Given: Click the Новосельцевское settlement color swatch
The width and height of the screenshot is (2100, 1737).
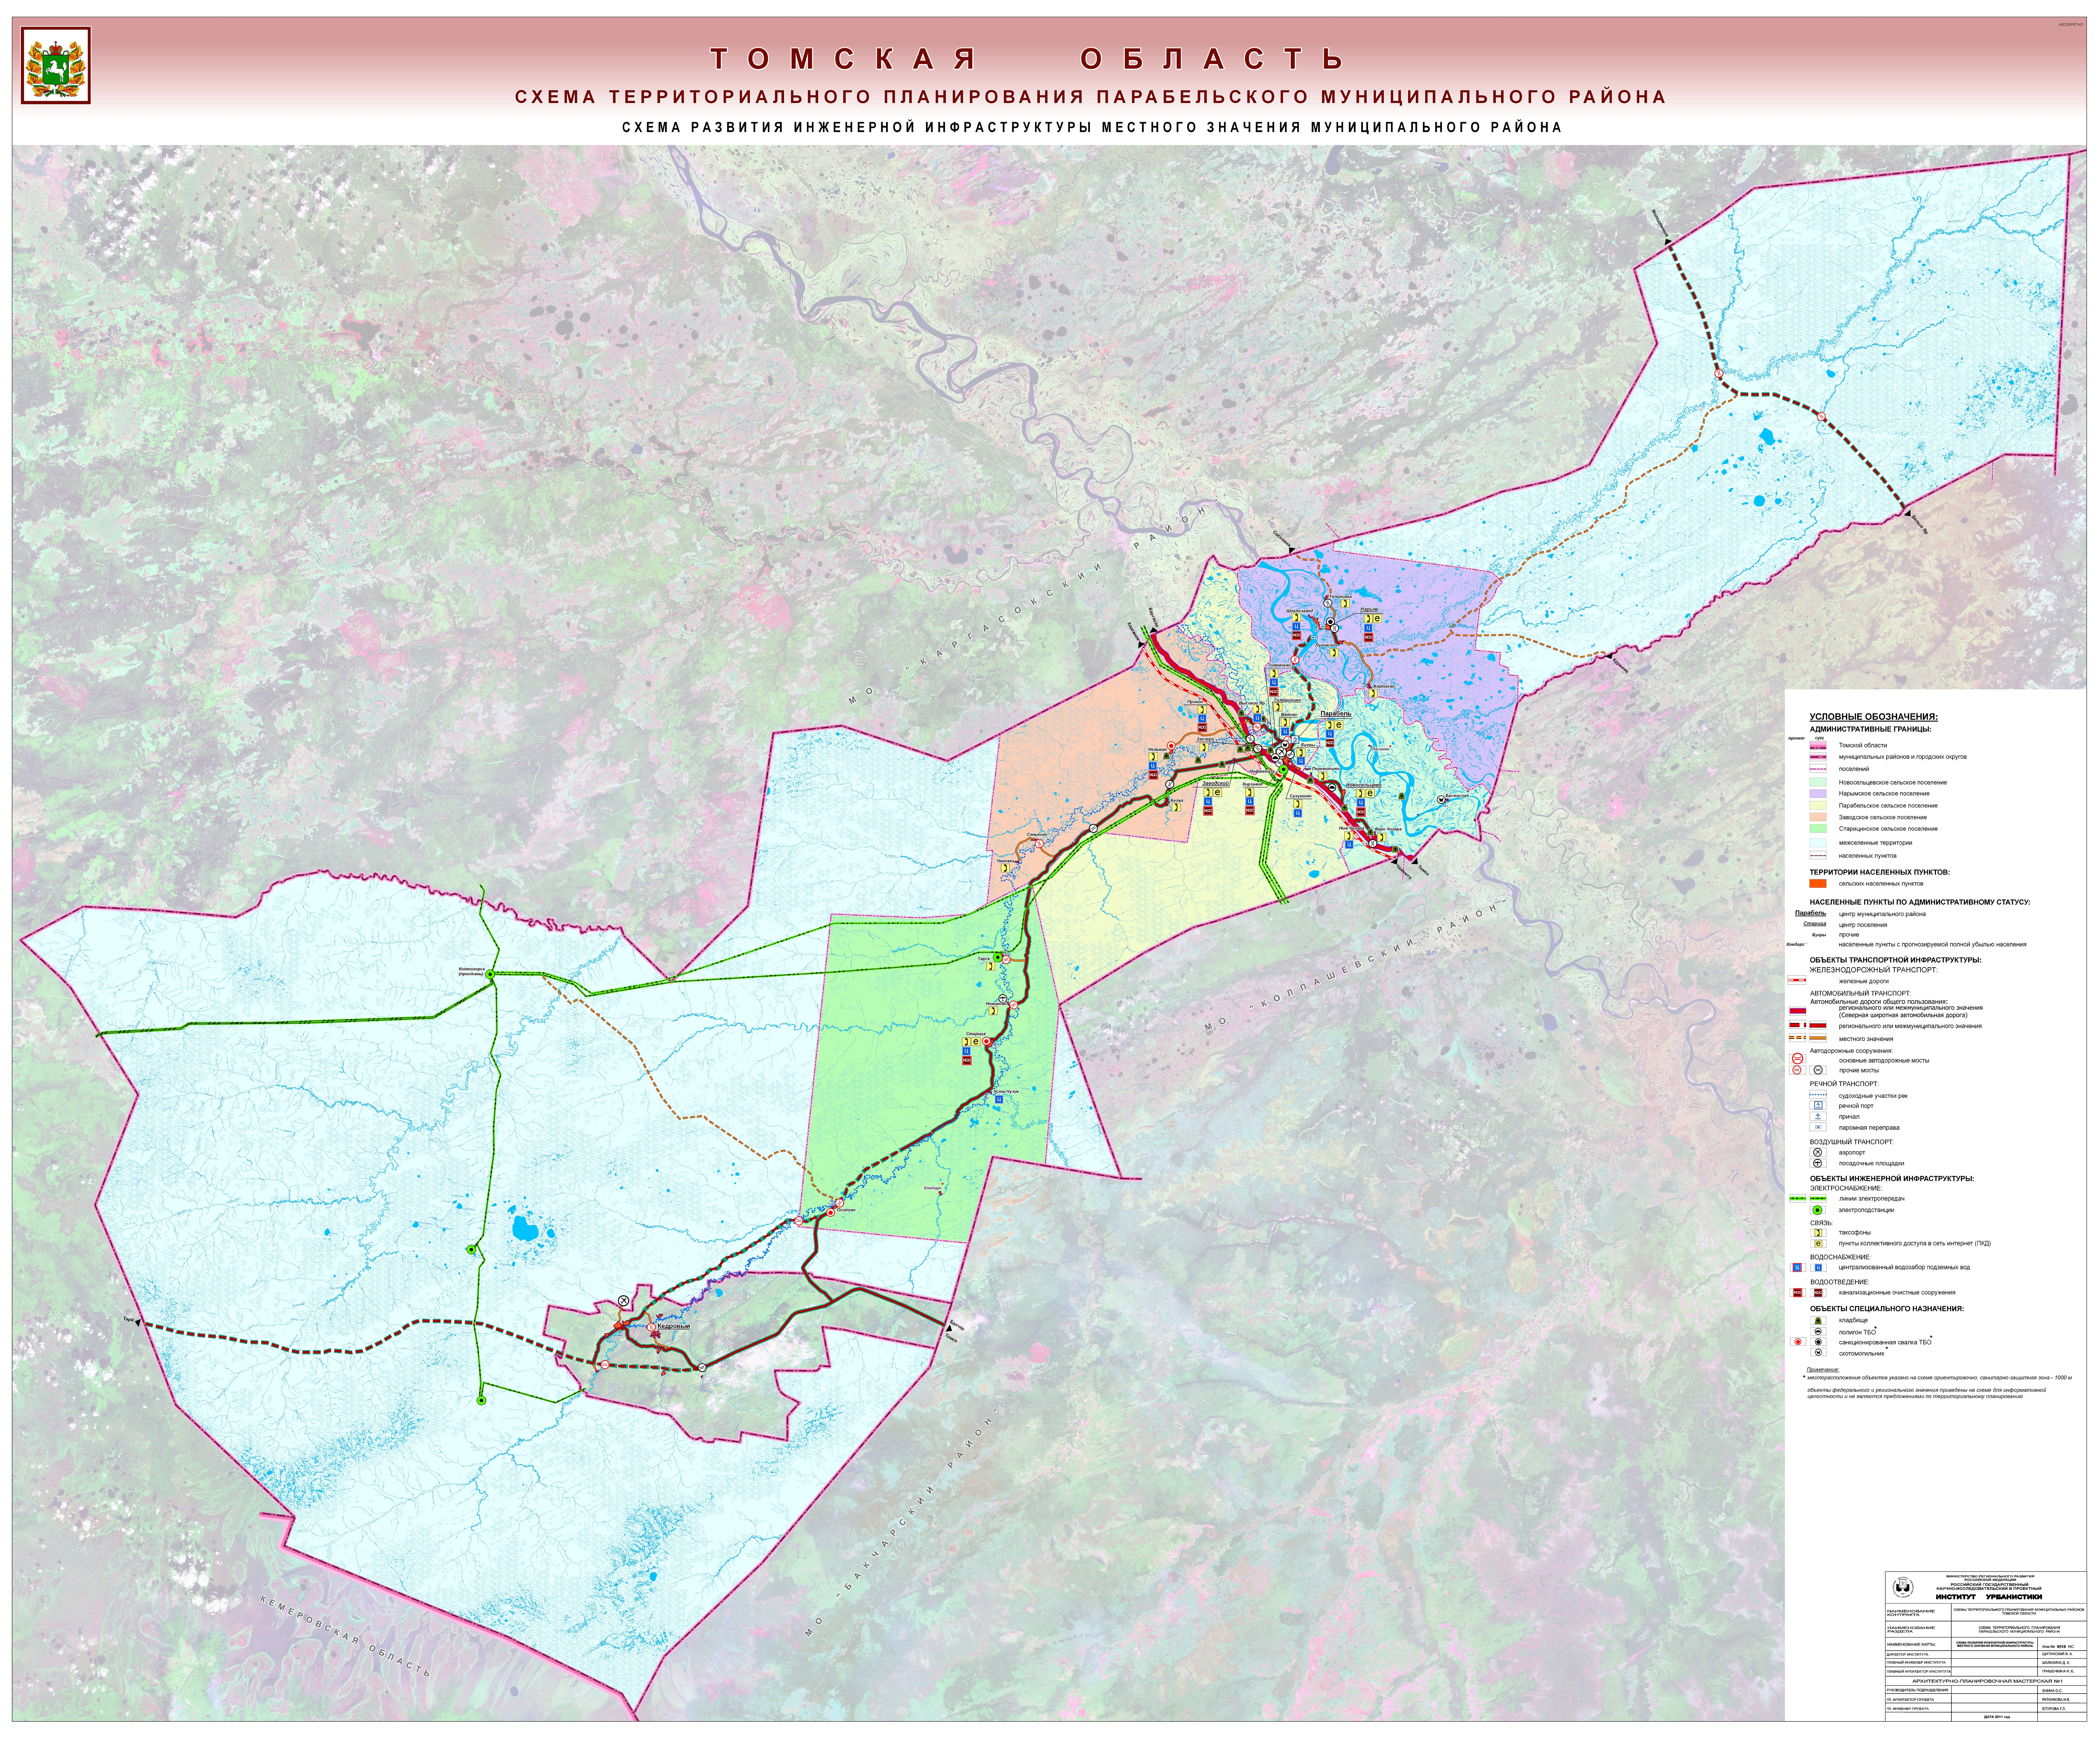Looking at the screenshot, I should click(1818, 782).
